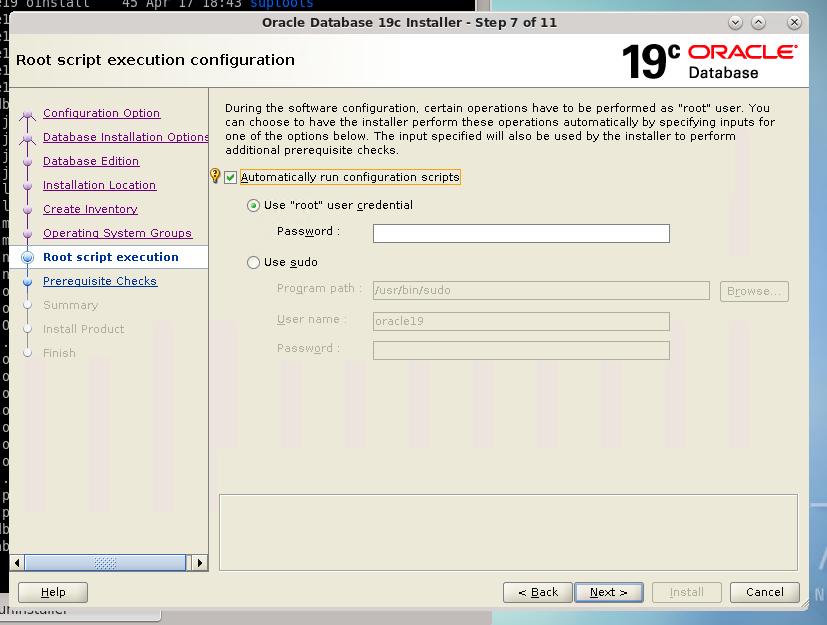827x625 pixels.
Task: Select the Use sudo radio button
Action: [253, 262]
